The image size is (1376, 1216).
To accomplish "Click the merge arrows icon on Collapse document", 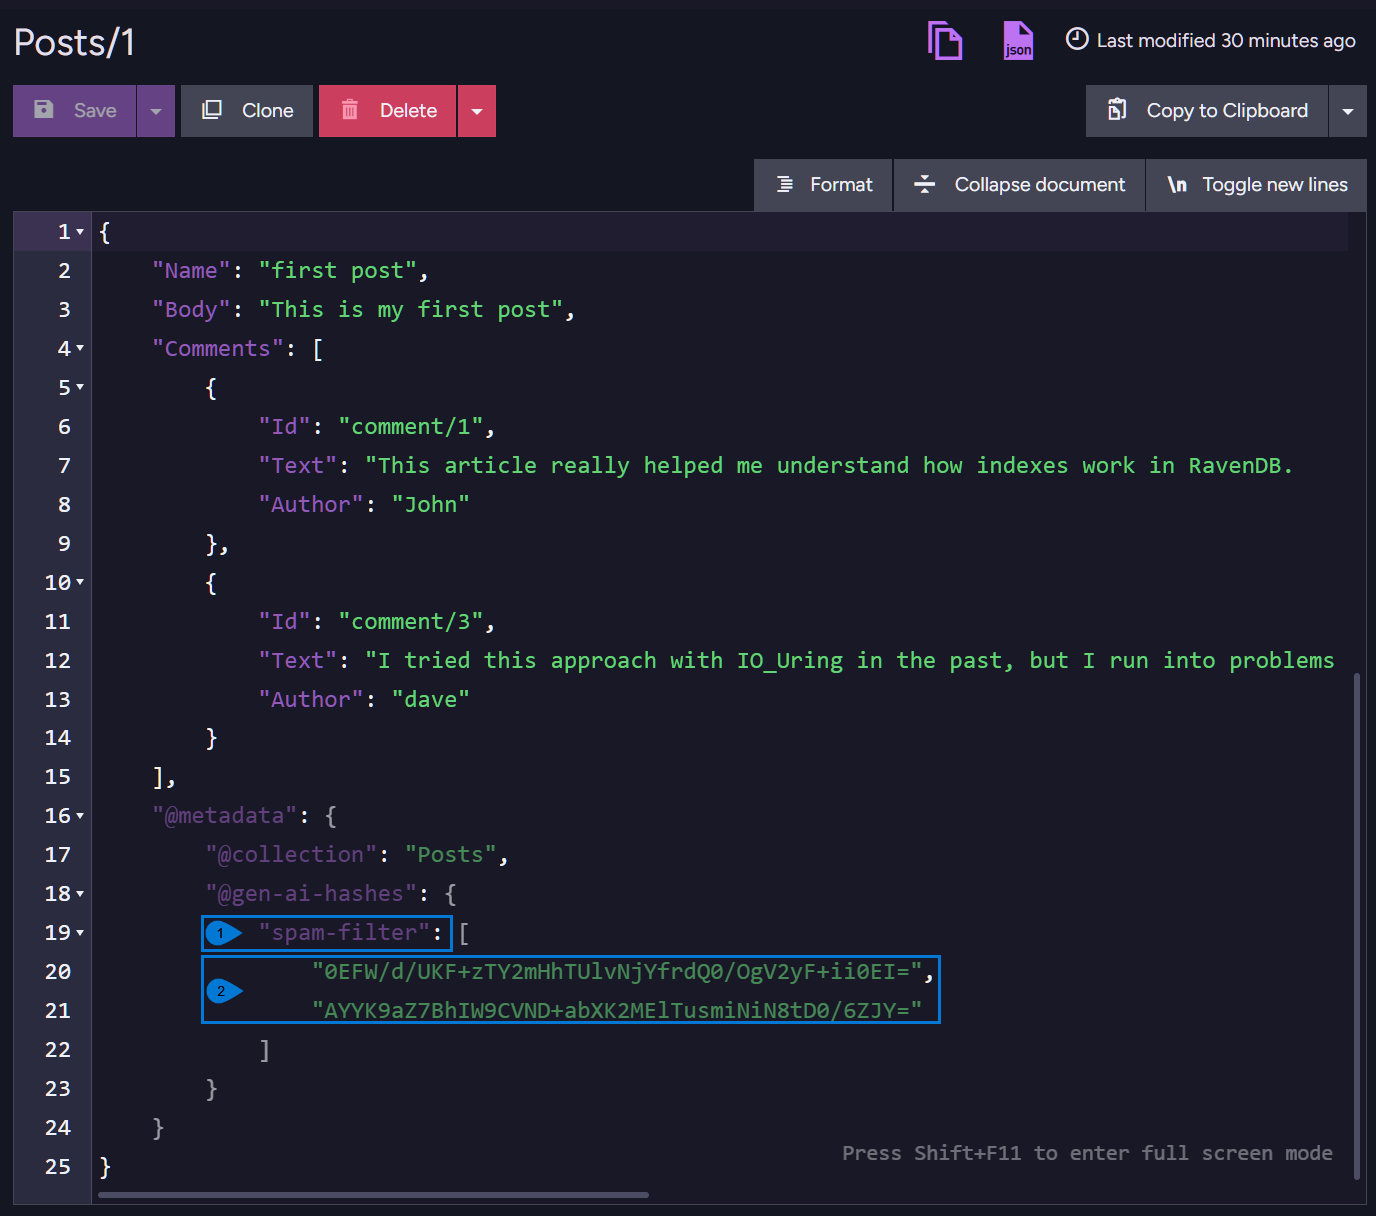I will coord(924,185).
